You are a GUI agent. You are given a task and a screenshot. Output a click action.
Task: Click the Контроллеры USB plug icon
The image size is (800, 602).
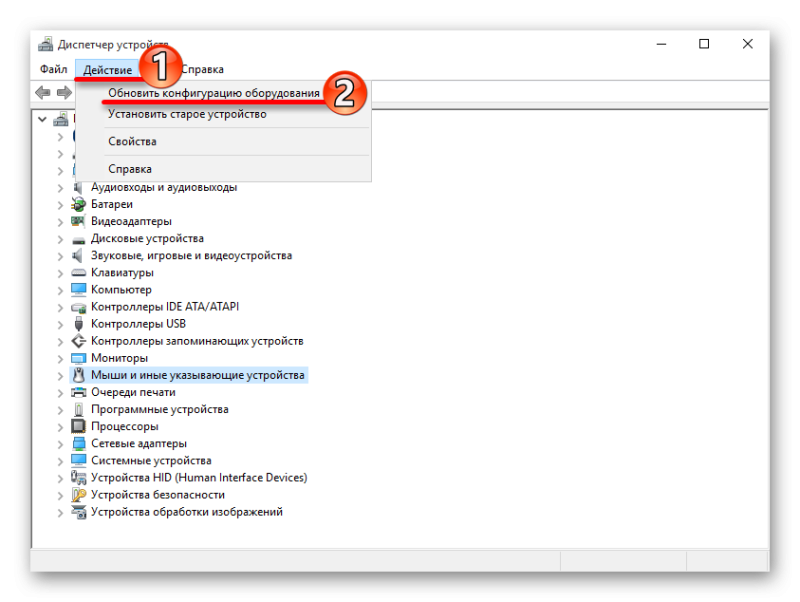[79, 324]
